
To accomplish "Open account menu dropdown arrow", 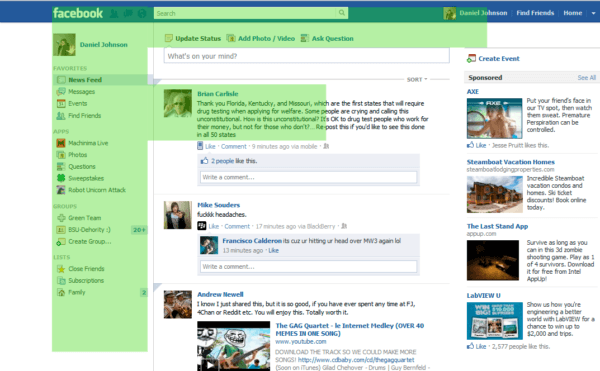I will coord(593,13).
